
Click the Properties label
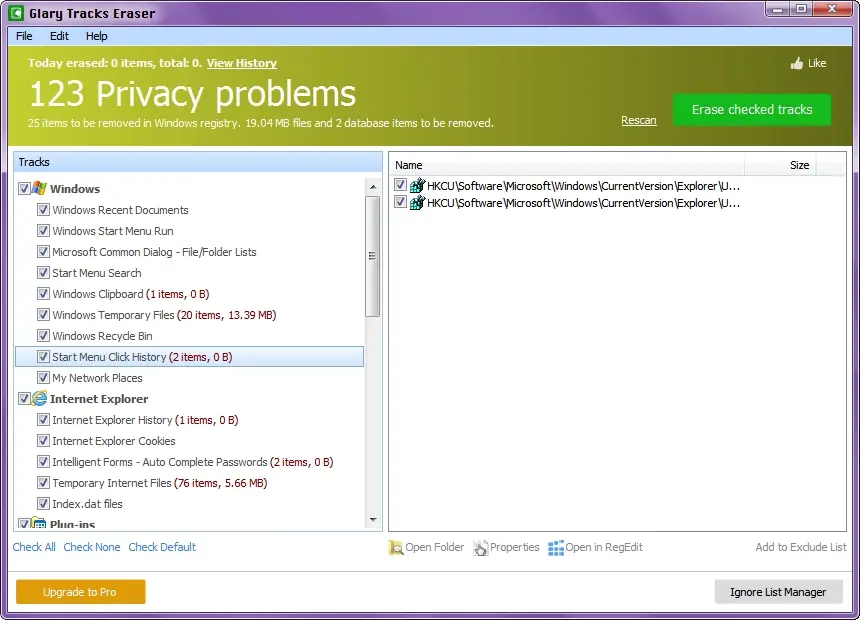click(514, 547)
